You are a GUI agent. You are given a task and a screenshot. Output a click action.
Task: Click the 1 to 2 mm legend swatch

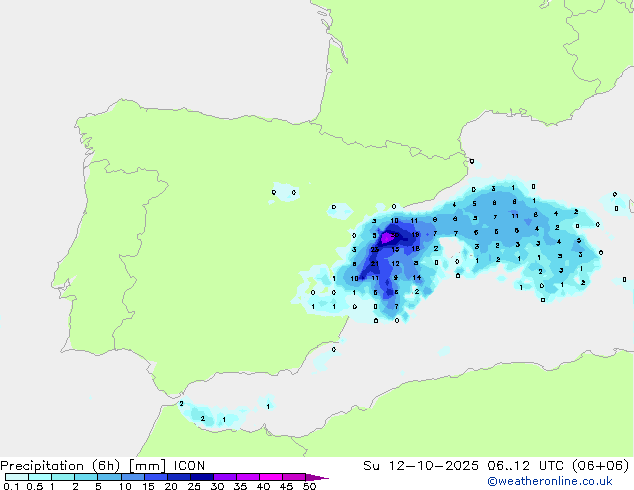[63, 477]
